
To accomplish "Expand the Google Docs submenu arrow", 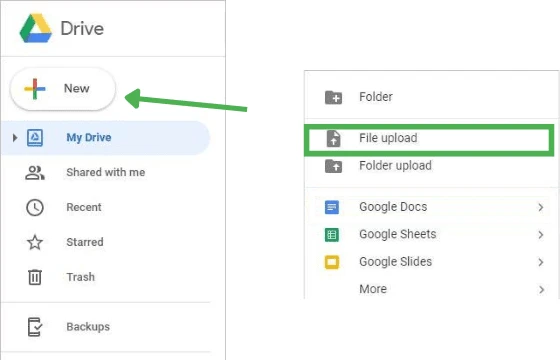I will pyautogui.click(x=541, y=208).
